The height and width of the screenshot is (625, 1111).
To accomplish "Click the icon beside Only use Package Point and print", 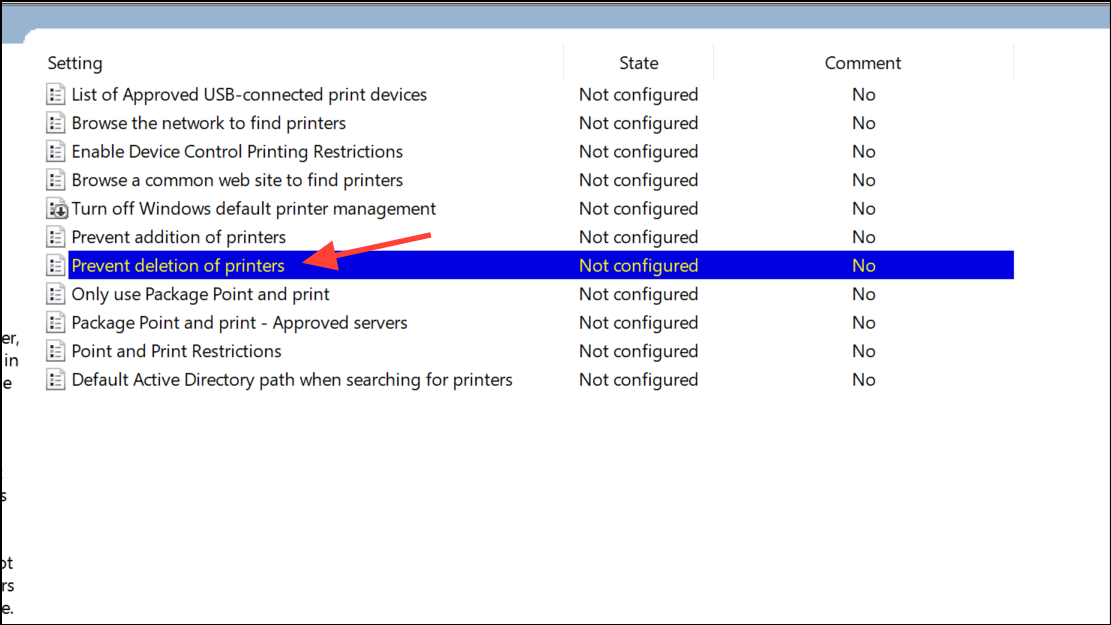I will pos(56,295).
